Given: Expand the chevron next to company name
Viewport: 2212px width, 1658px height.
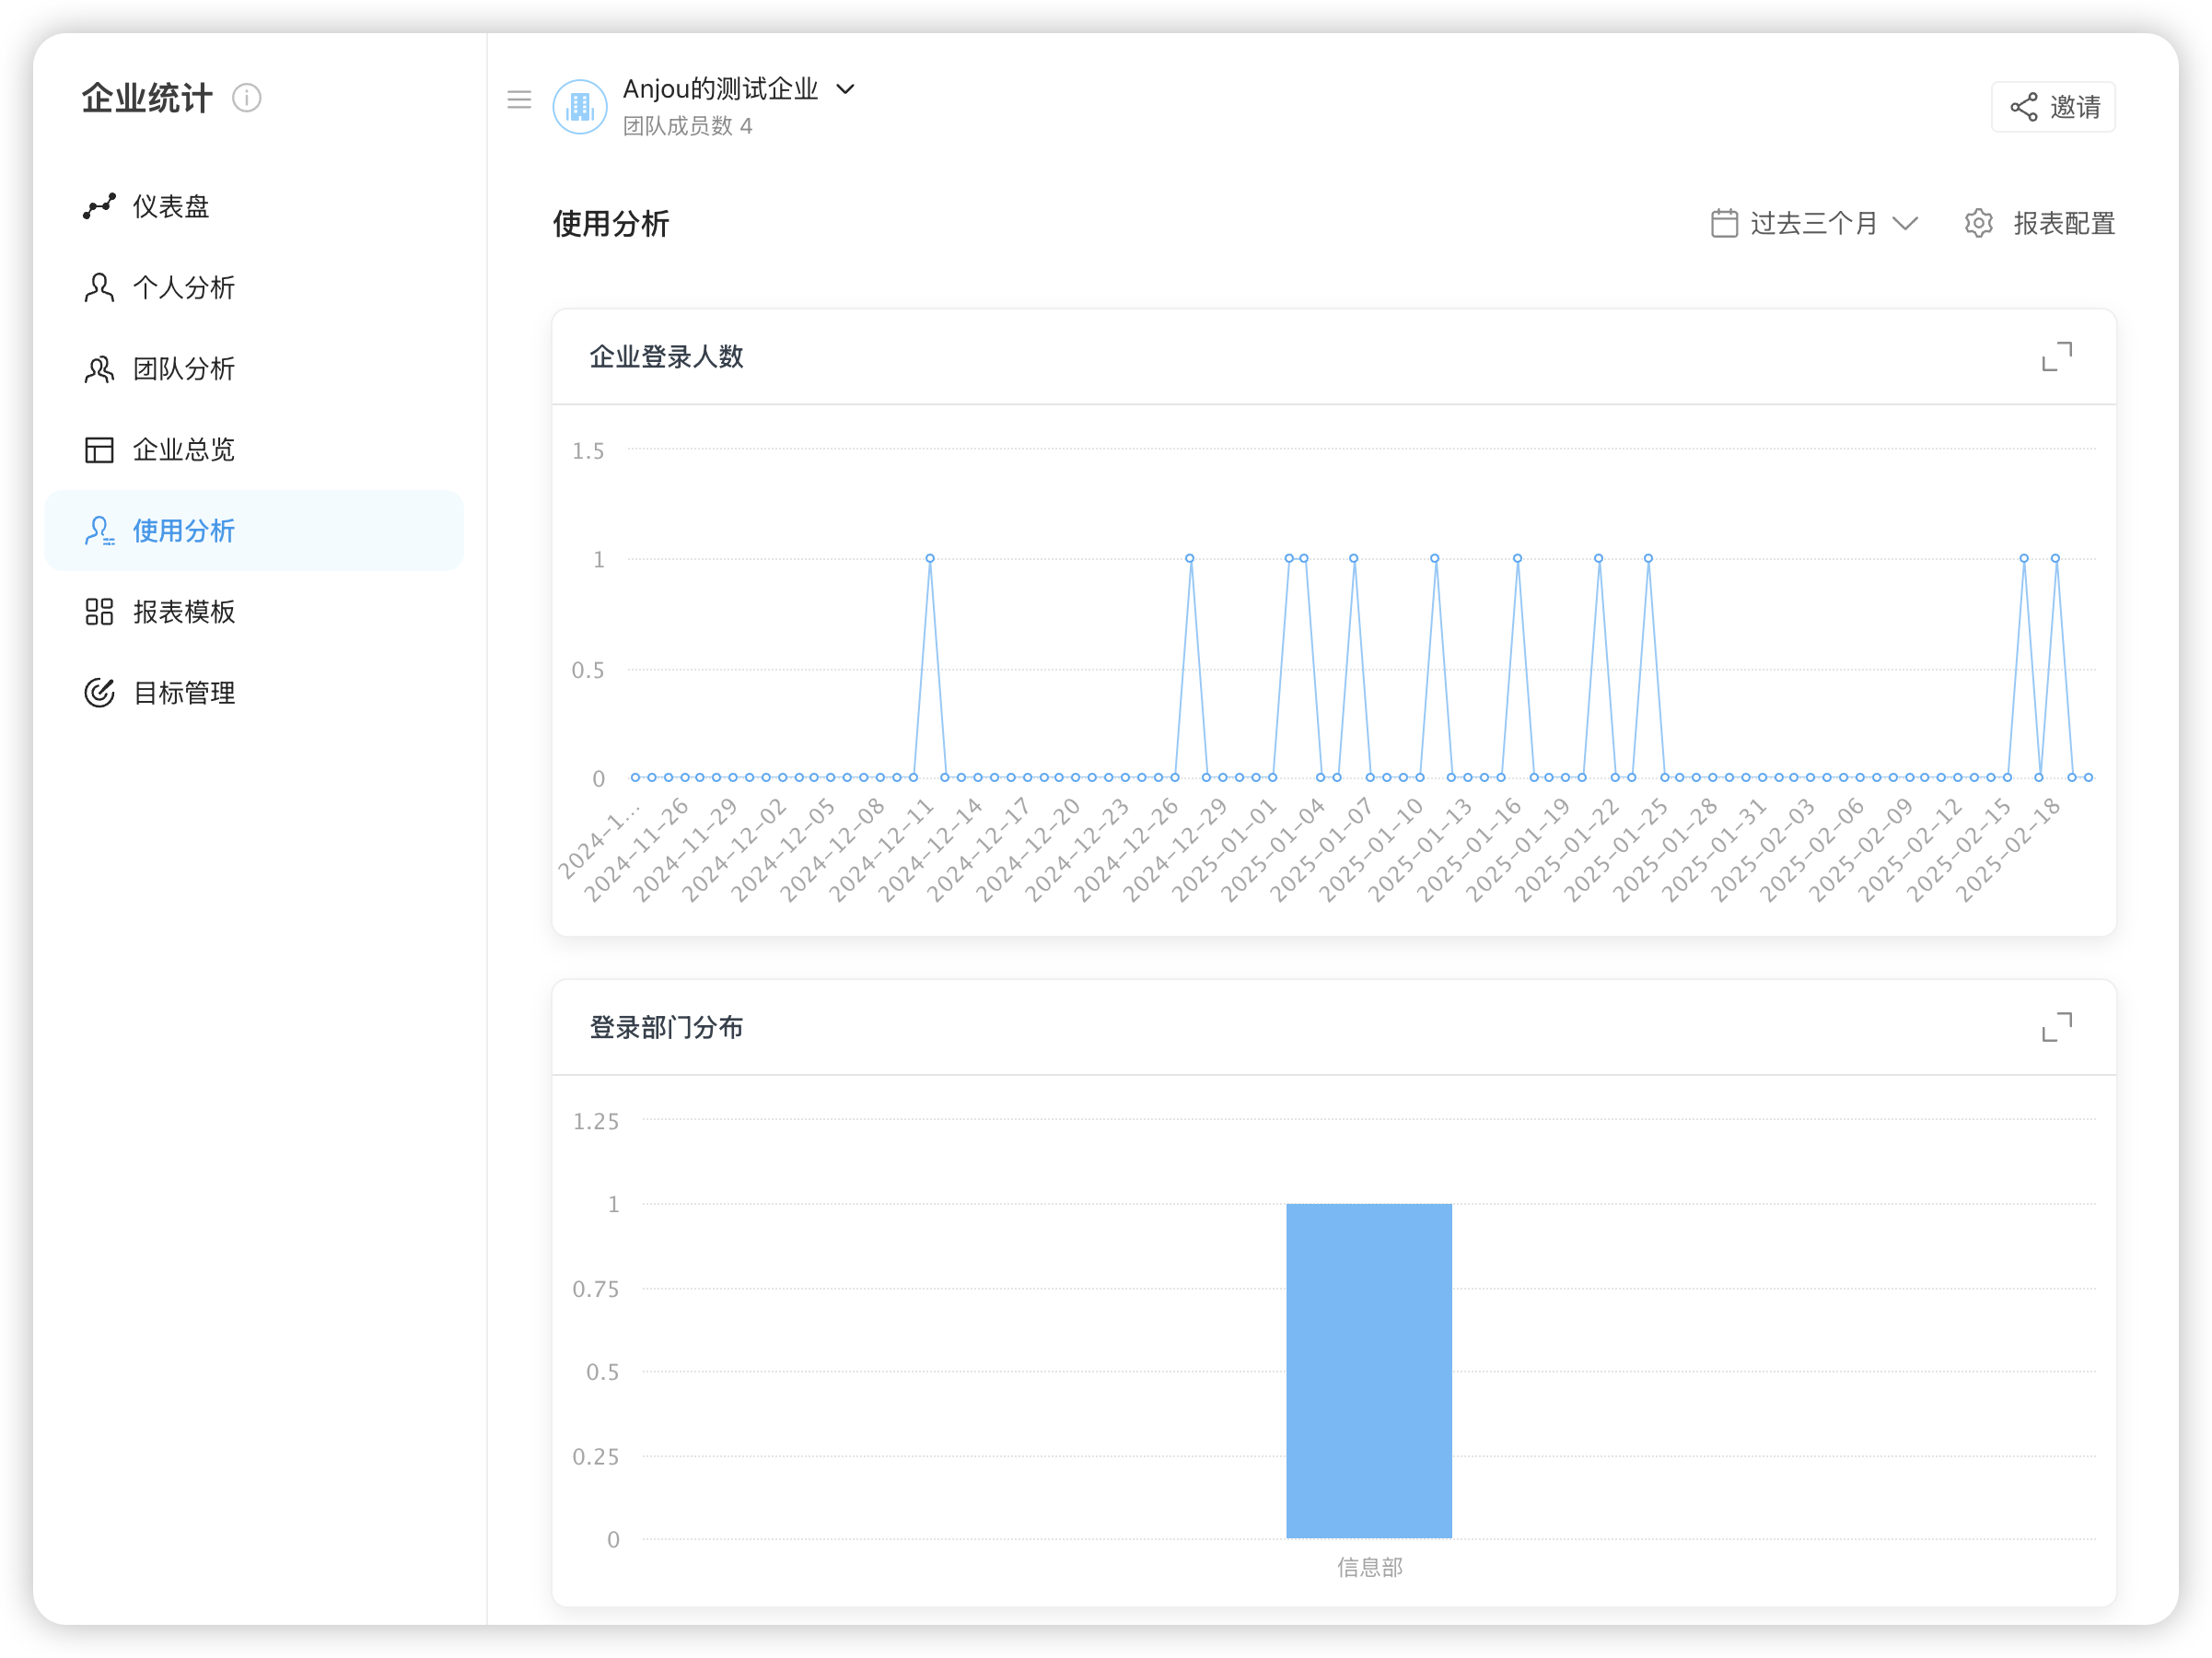Looking at the screenshot, I should coord(844,89).
